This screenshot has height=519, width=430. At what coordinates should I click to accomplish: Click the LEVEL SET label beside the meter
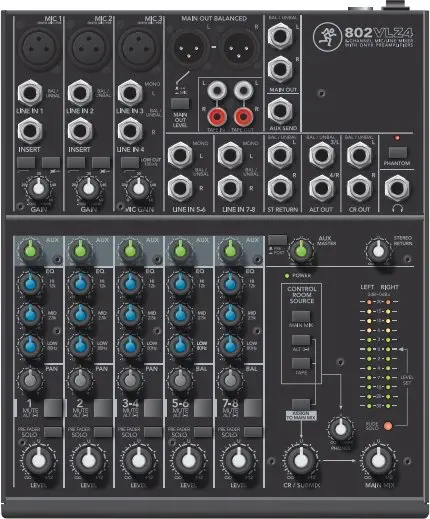click(407, 380)
